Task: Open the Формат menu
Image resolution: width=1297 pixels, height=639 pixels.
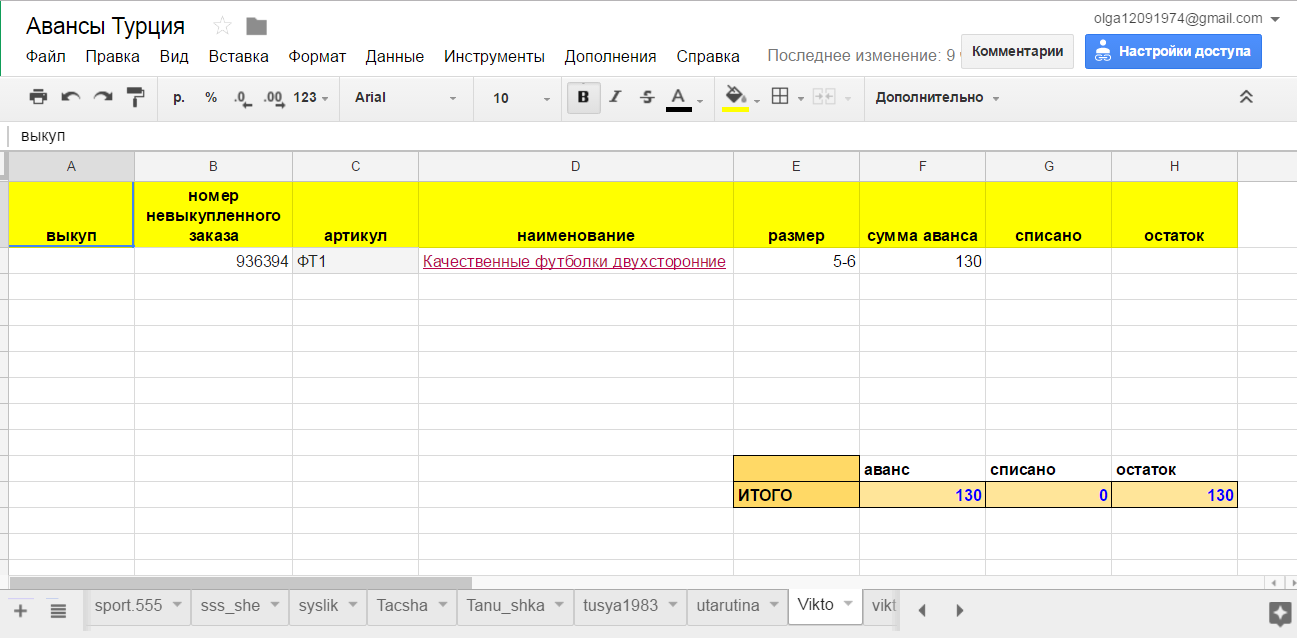Action: point(317,57)
